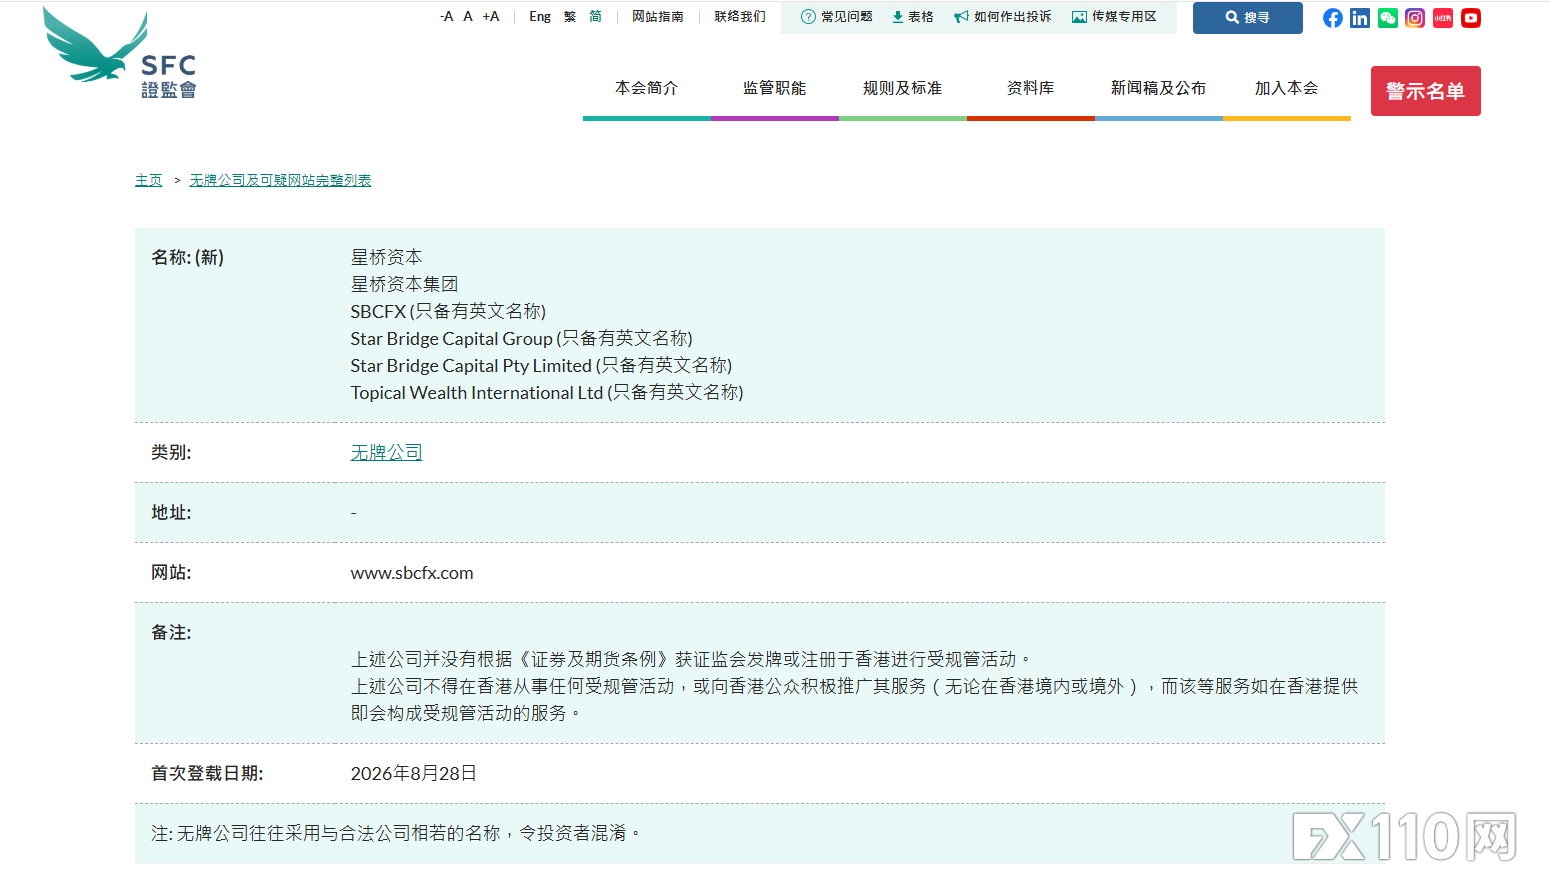Open the 联络我们 contact link
The height and width of the screenshot is (886, 1550).
[x=740, y=17]
